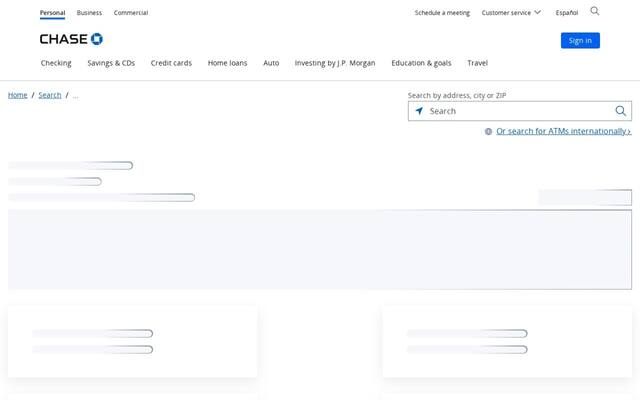Viewport: 640px width, 400px height.
Task: Switch language to Español
Action: [x=567, y=13]
